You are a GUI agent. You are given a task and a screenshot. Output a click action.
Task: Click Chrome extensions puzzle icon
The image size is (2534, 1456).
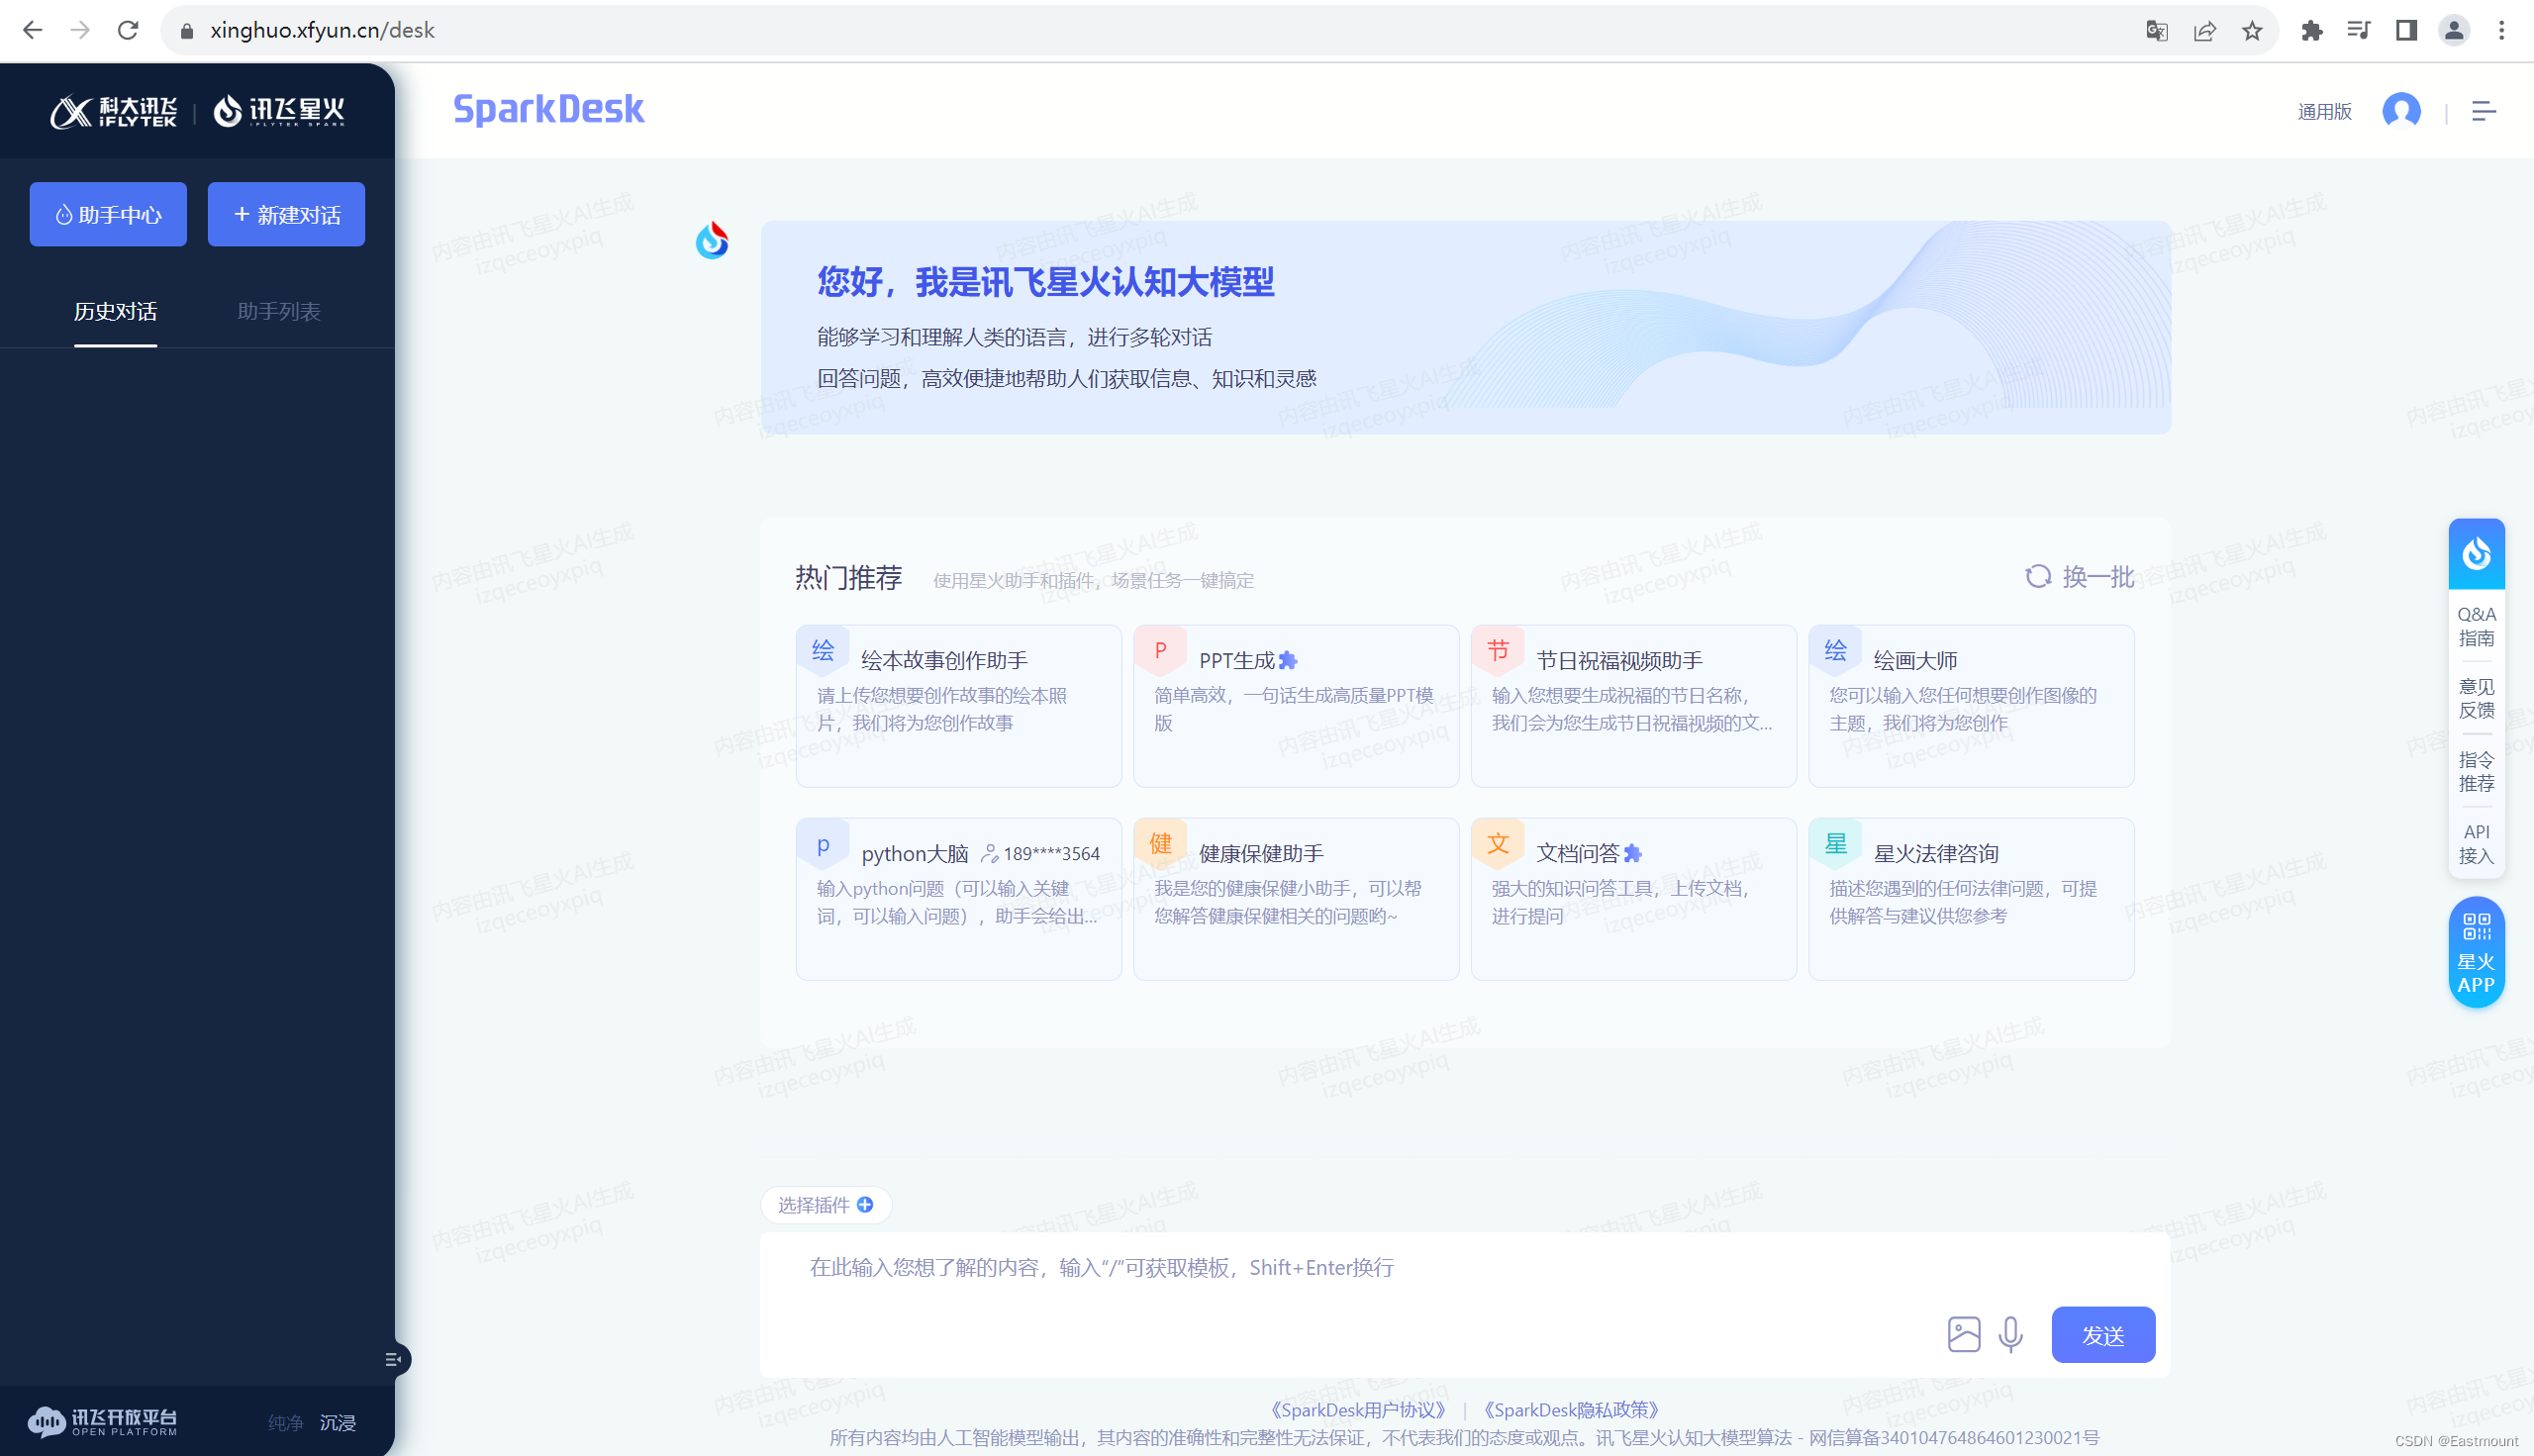pos(2311,30)
